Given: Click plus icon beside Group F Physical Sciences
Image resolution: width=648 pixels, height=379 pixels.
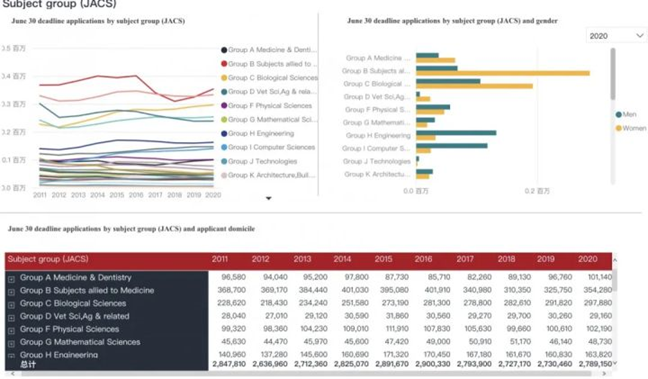Looking at the screenshot, I should 11,331.
